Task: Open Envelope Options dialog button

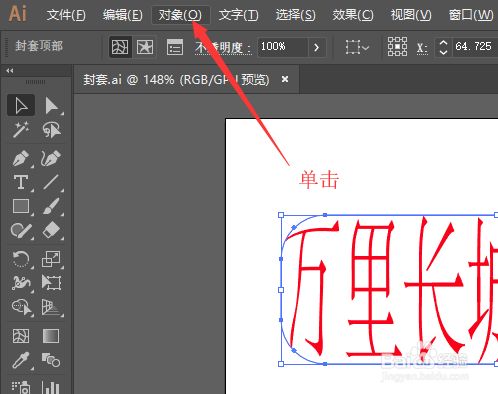Action: pos(175,47)
